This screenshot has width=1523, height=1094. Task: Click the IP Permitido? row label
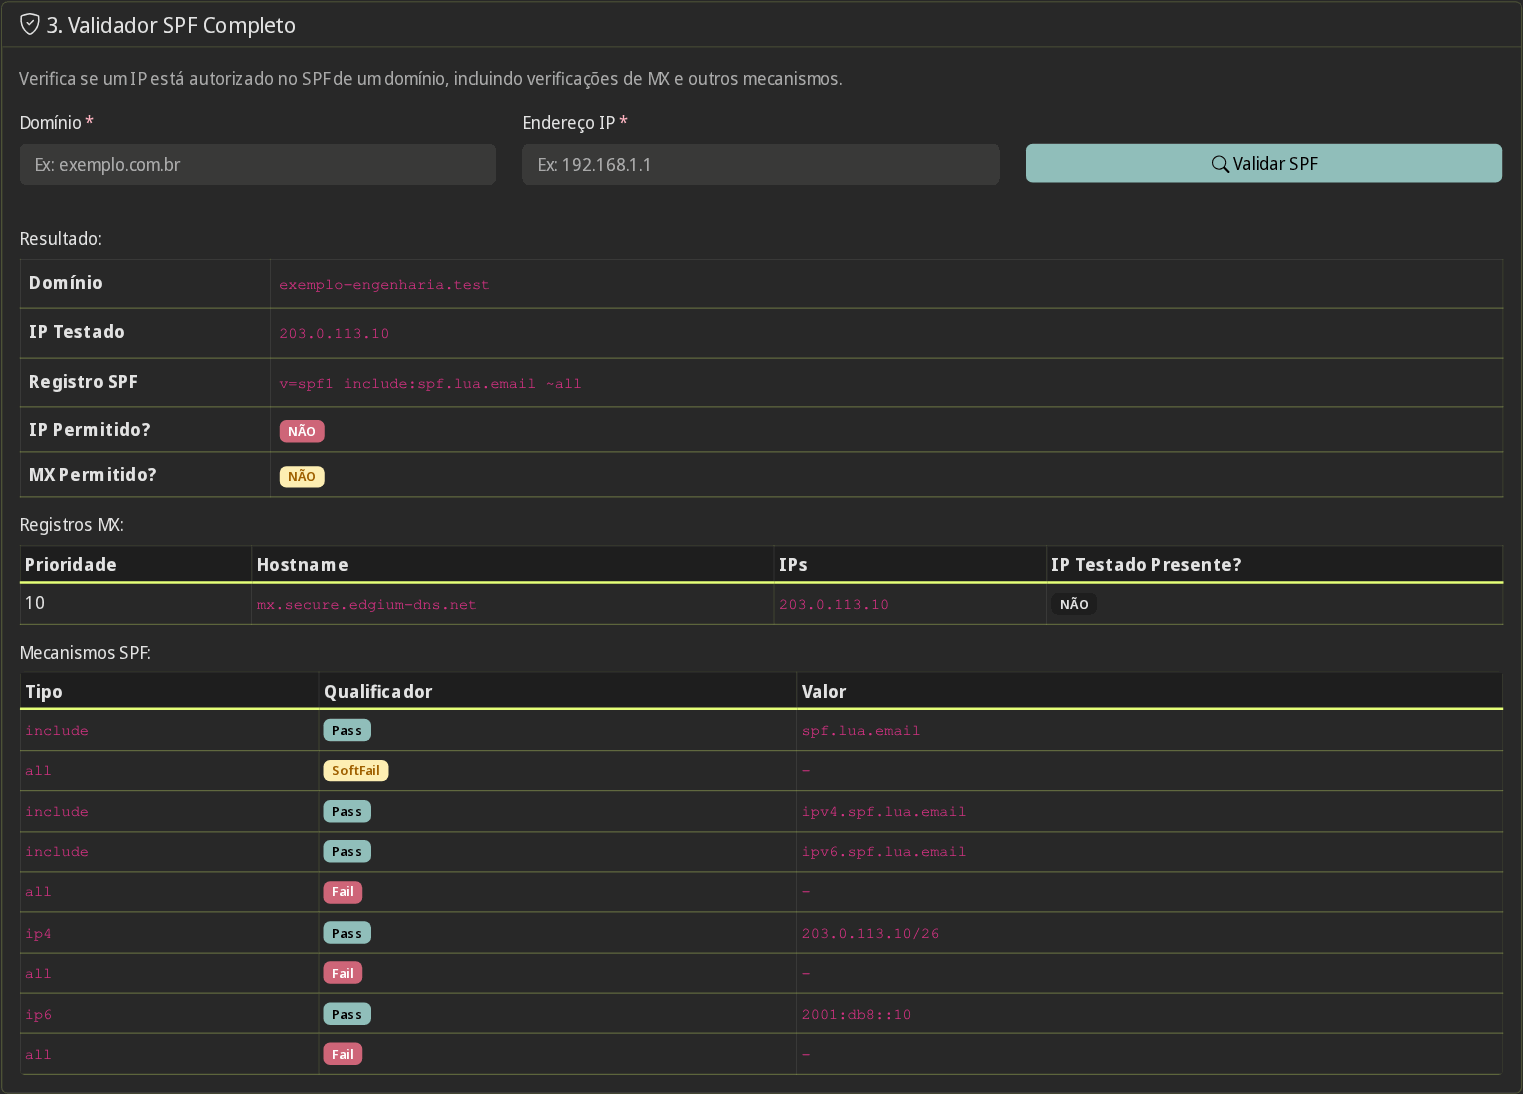[x=90, y=430]
